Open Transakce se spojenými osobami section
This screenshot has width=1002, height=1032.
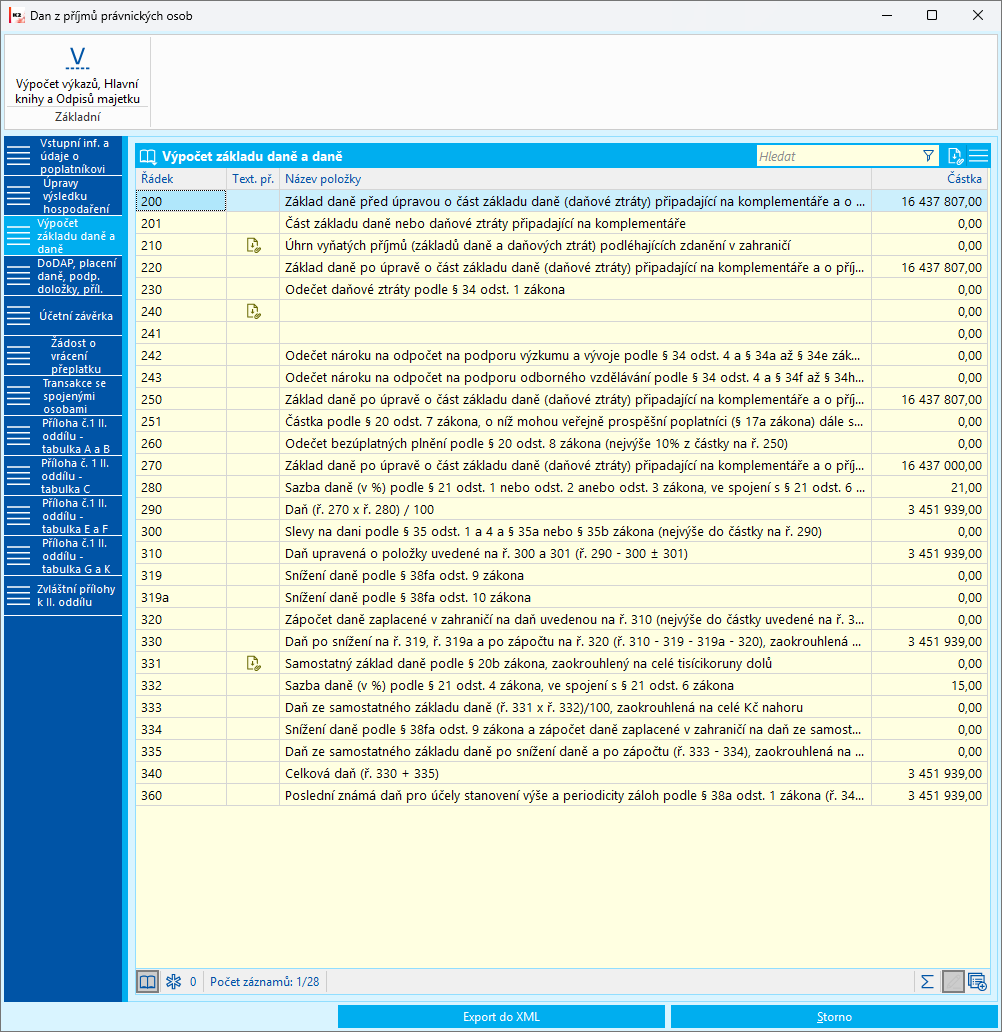coord(63,396)
